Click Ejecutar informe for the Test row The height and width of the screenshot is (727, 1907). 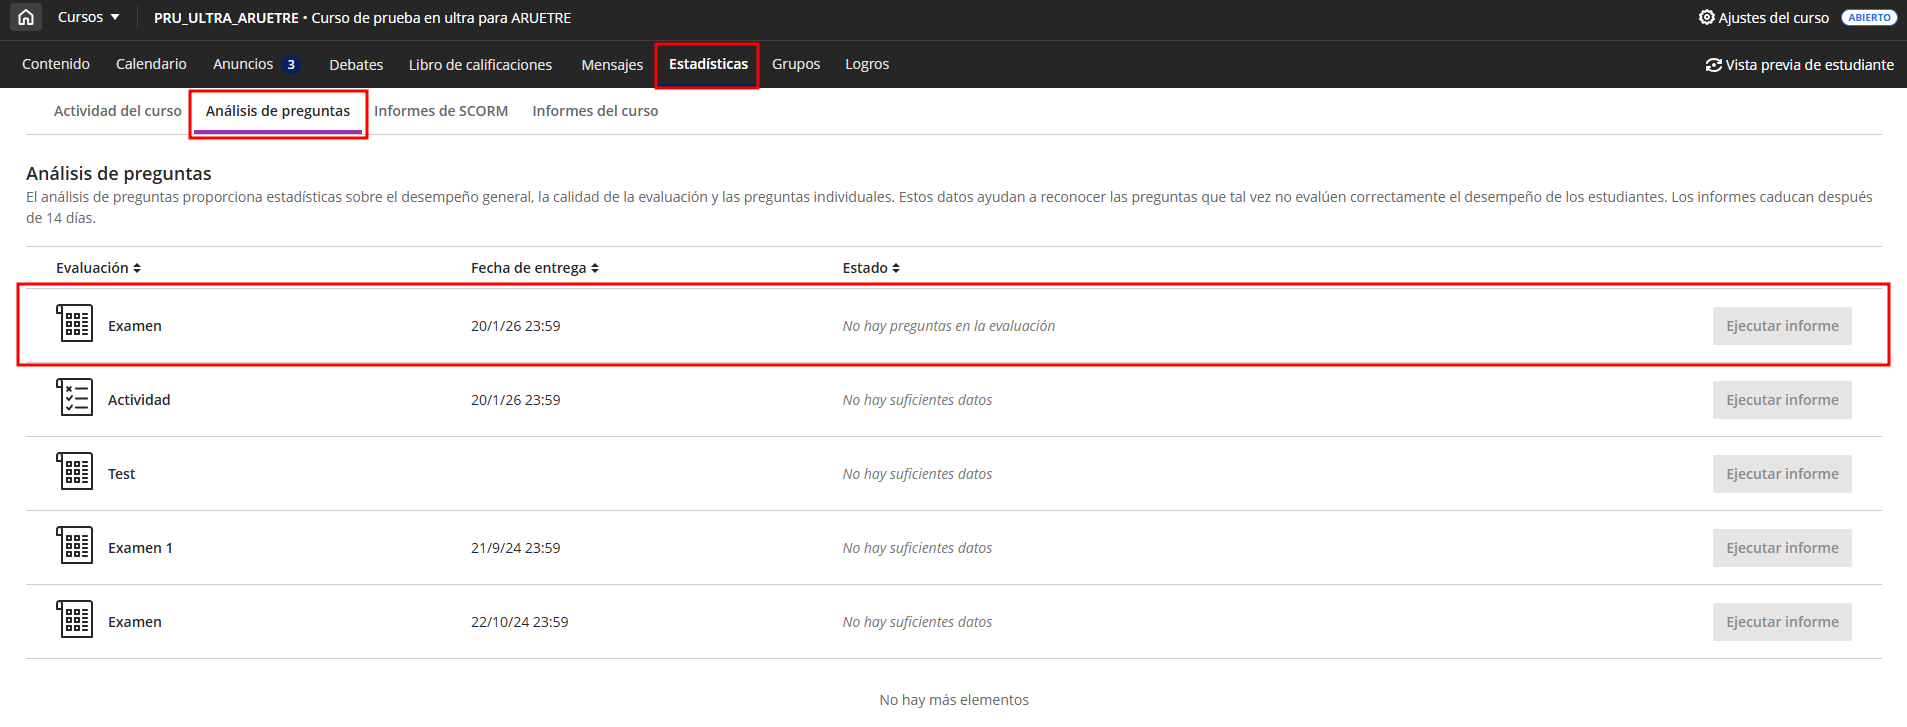[x=1781, y=474]
